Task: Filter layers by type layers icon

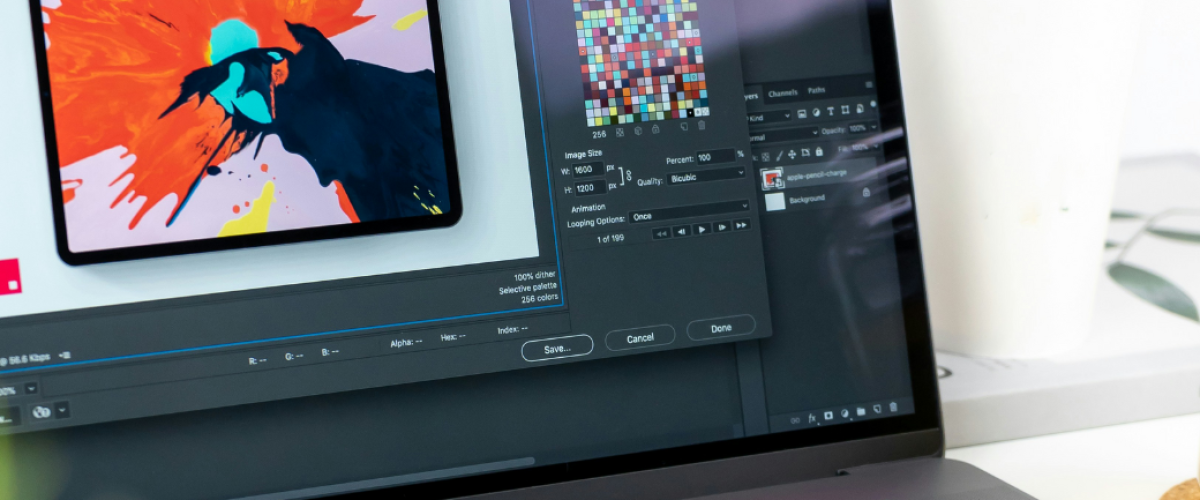Action: click(x=831, y=110)
